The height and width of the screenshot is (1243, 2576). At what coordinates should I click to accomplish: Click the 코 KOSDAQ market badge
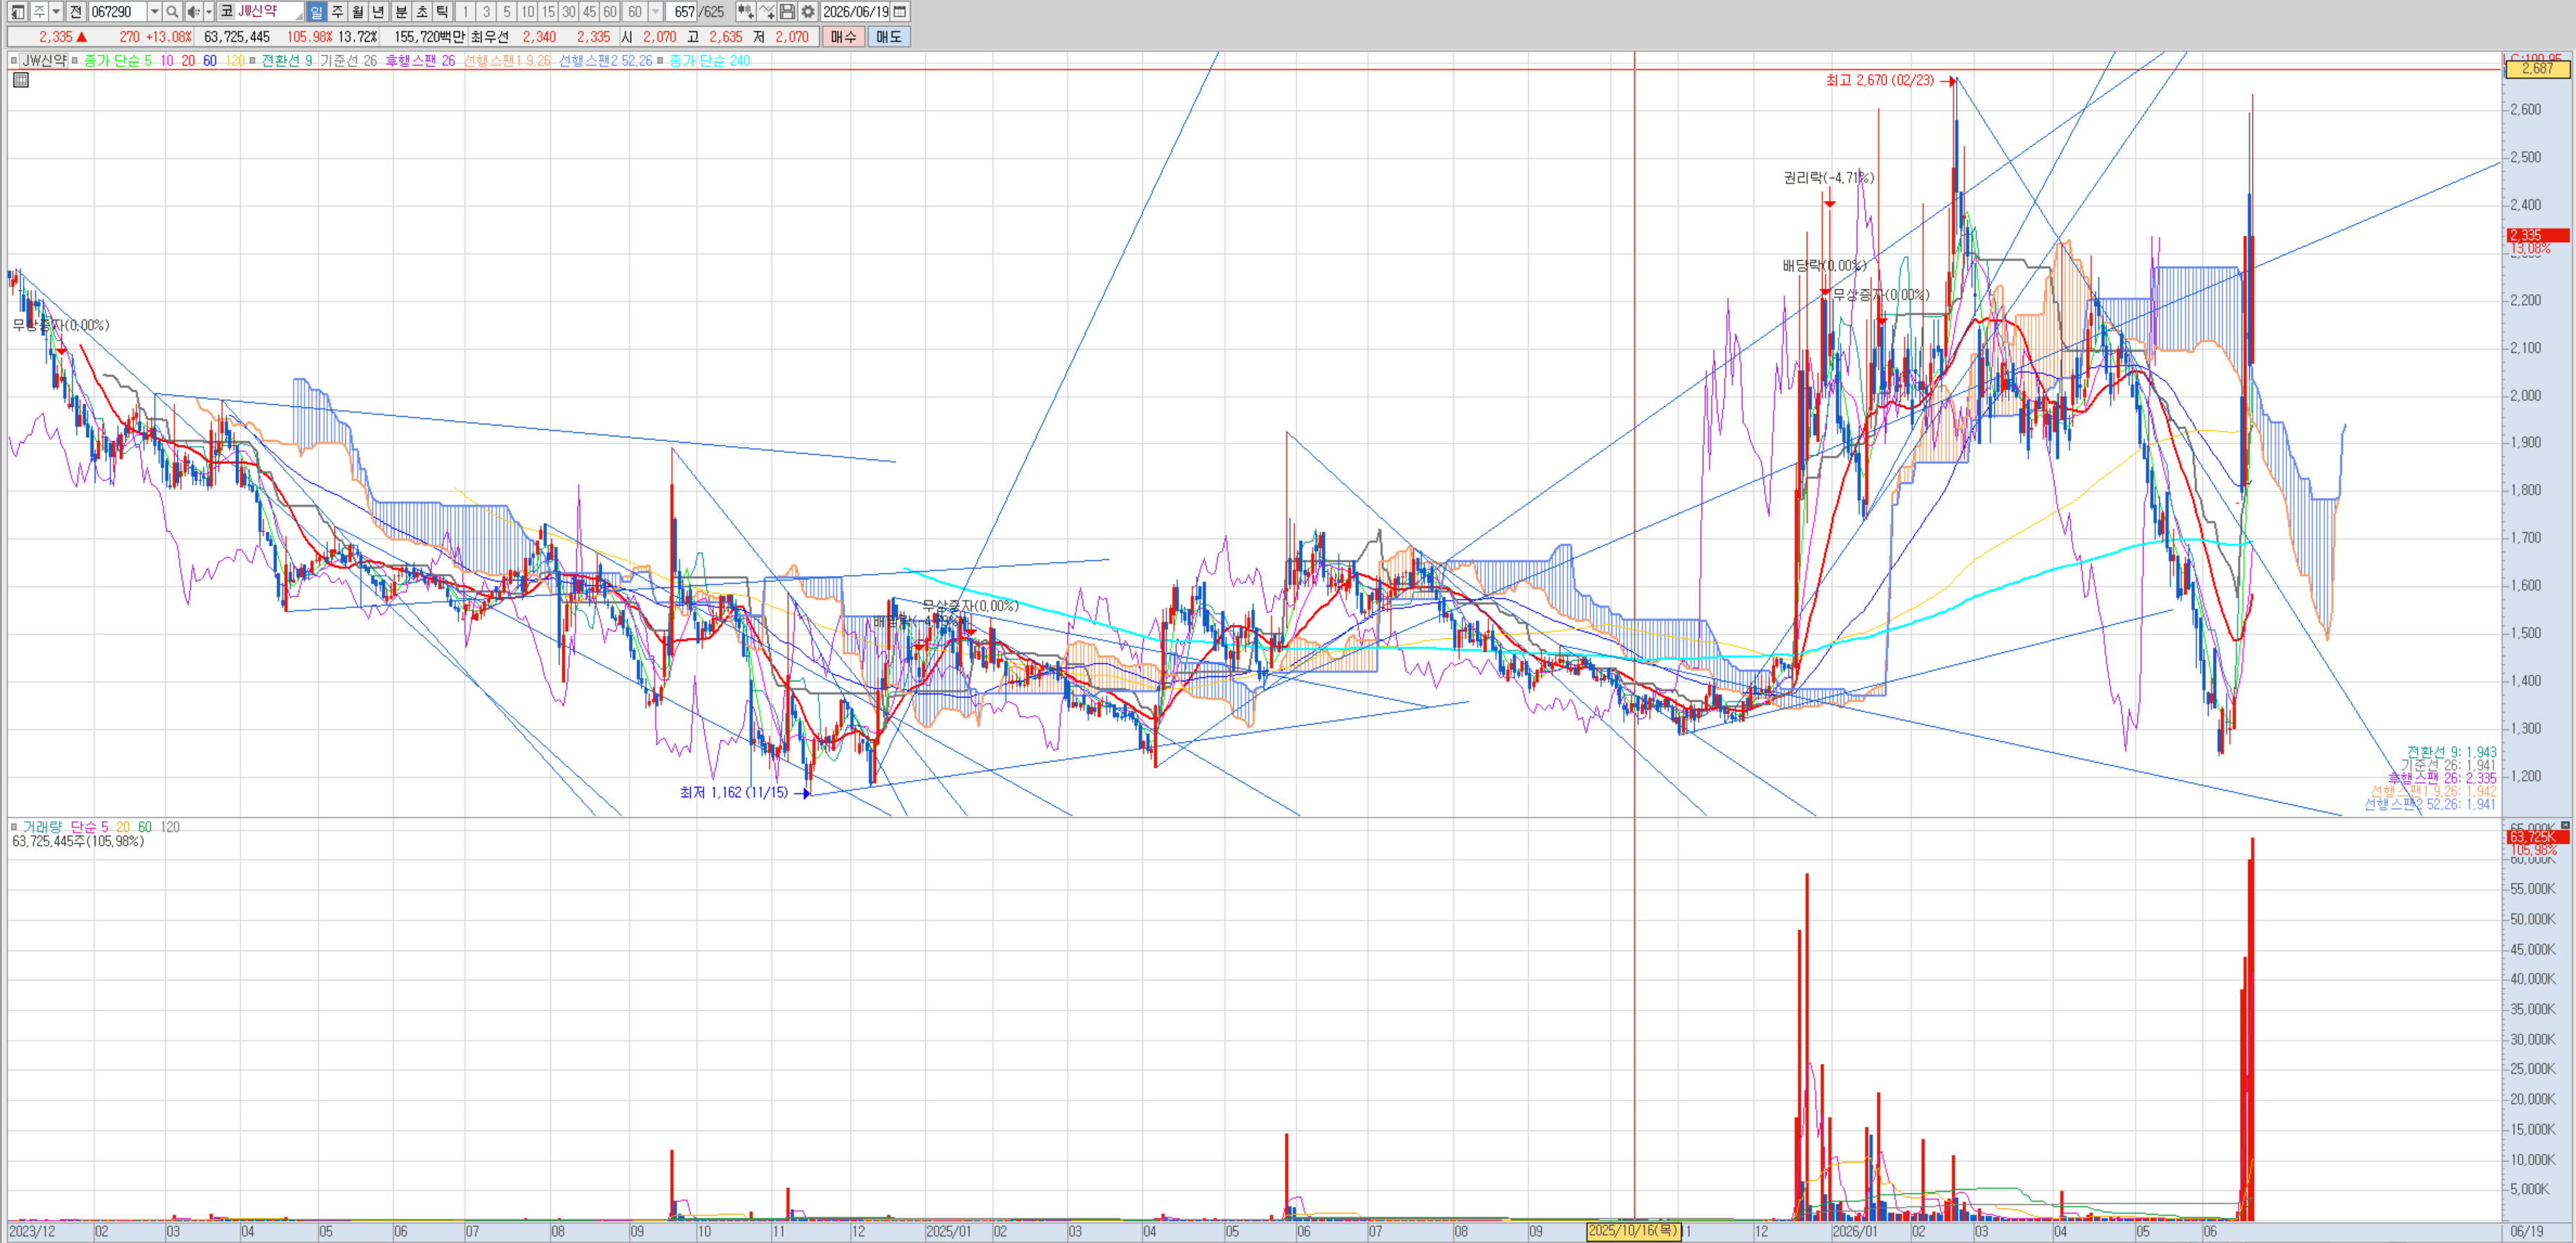[x=227, y=12]
